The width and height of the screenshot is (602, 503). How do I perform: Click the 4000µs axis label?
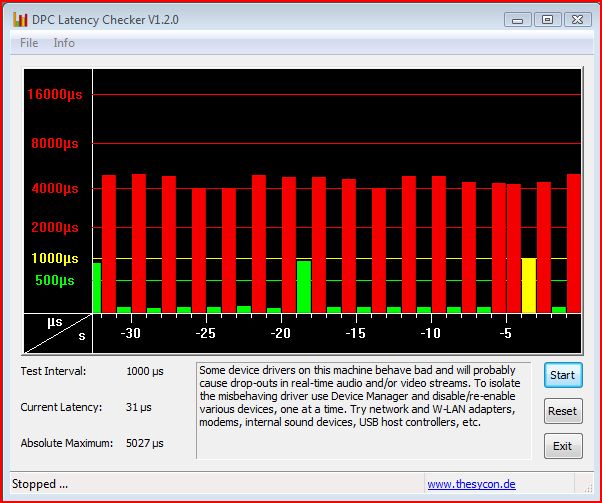coord(55,188)
